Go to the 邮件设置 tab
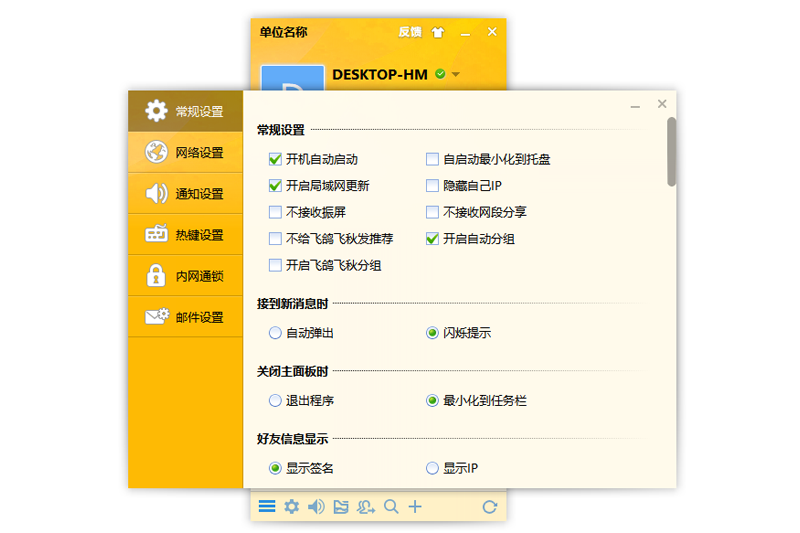This screenshot has height=533, width=800. [185, 317]
